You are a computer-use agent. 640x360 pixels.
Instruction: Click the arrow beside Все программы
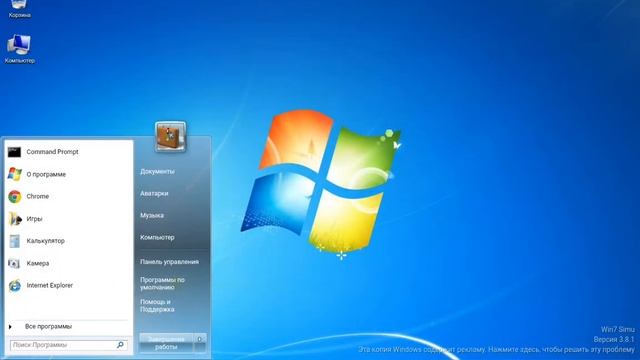click(10, 327)
